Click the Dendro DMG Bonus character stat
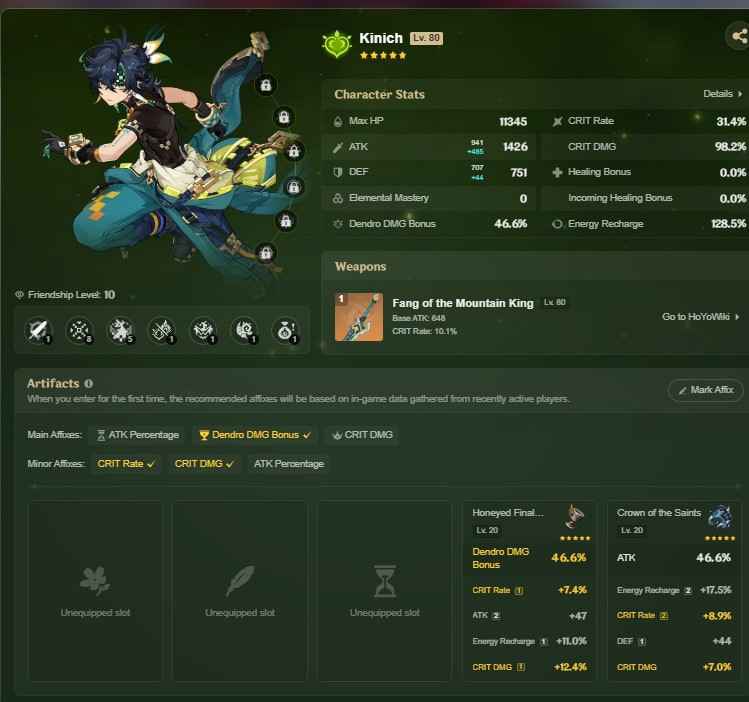This screenshot has width=749, height=702. click(x=431, y=223)
